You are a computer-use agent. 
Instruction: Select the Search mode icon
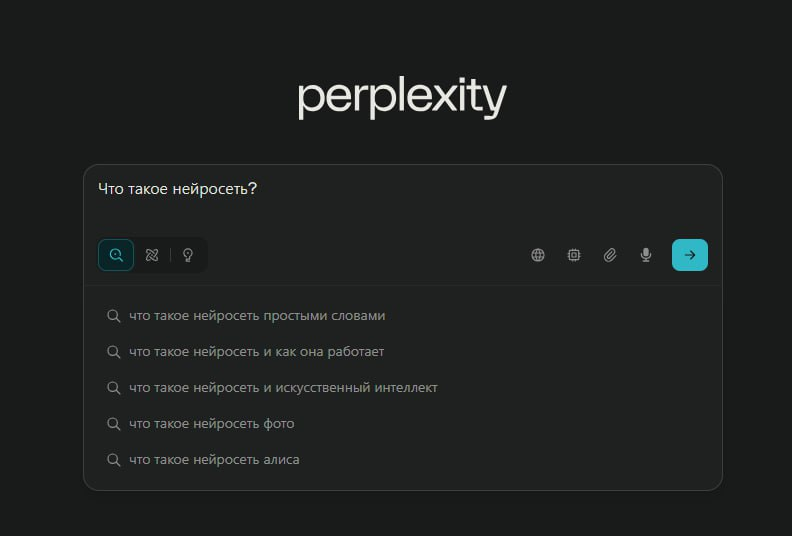click(116, 255)
